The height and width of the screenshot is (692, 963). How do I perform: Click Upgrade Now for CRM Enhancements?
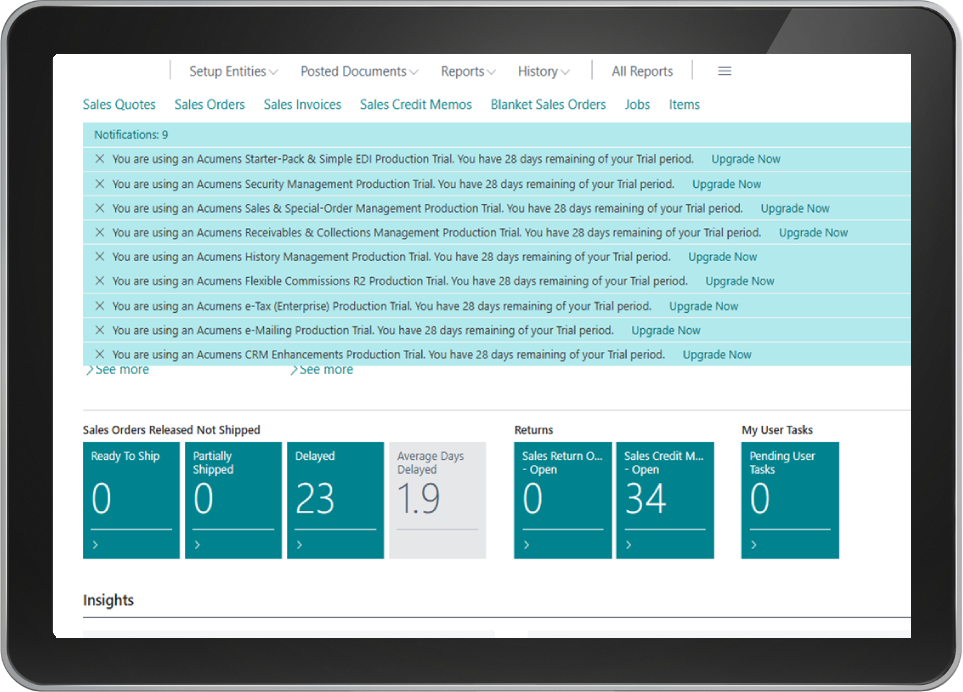[x=717, y=354]
